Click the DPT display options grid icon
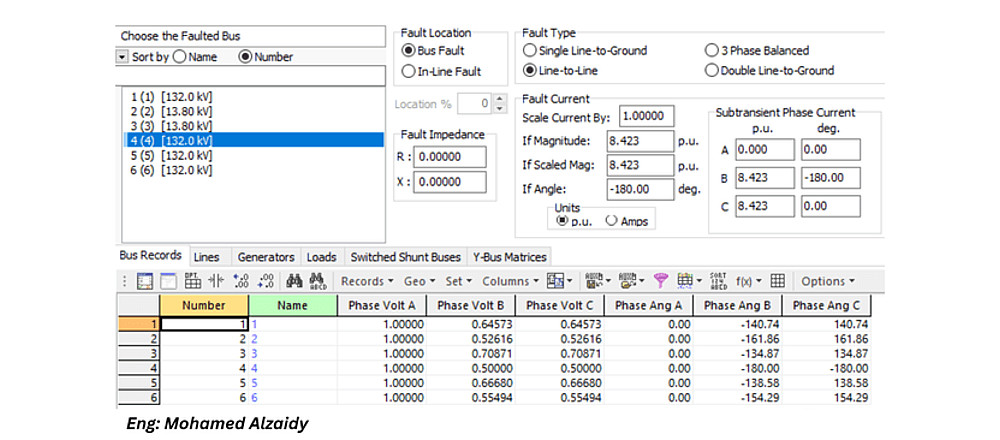Screen dimensions: 1000x440 [x=193, y=281]
